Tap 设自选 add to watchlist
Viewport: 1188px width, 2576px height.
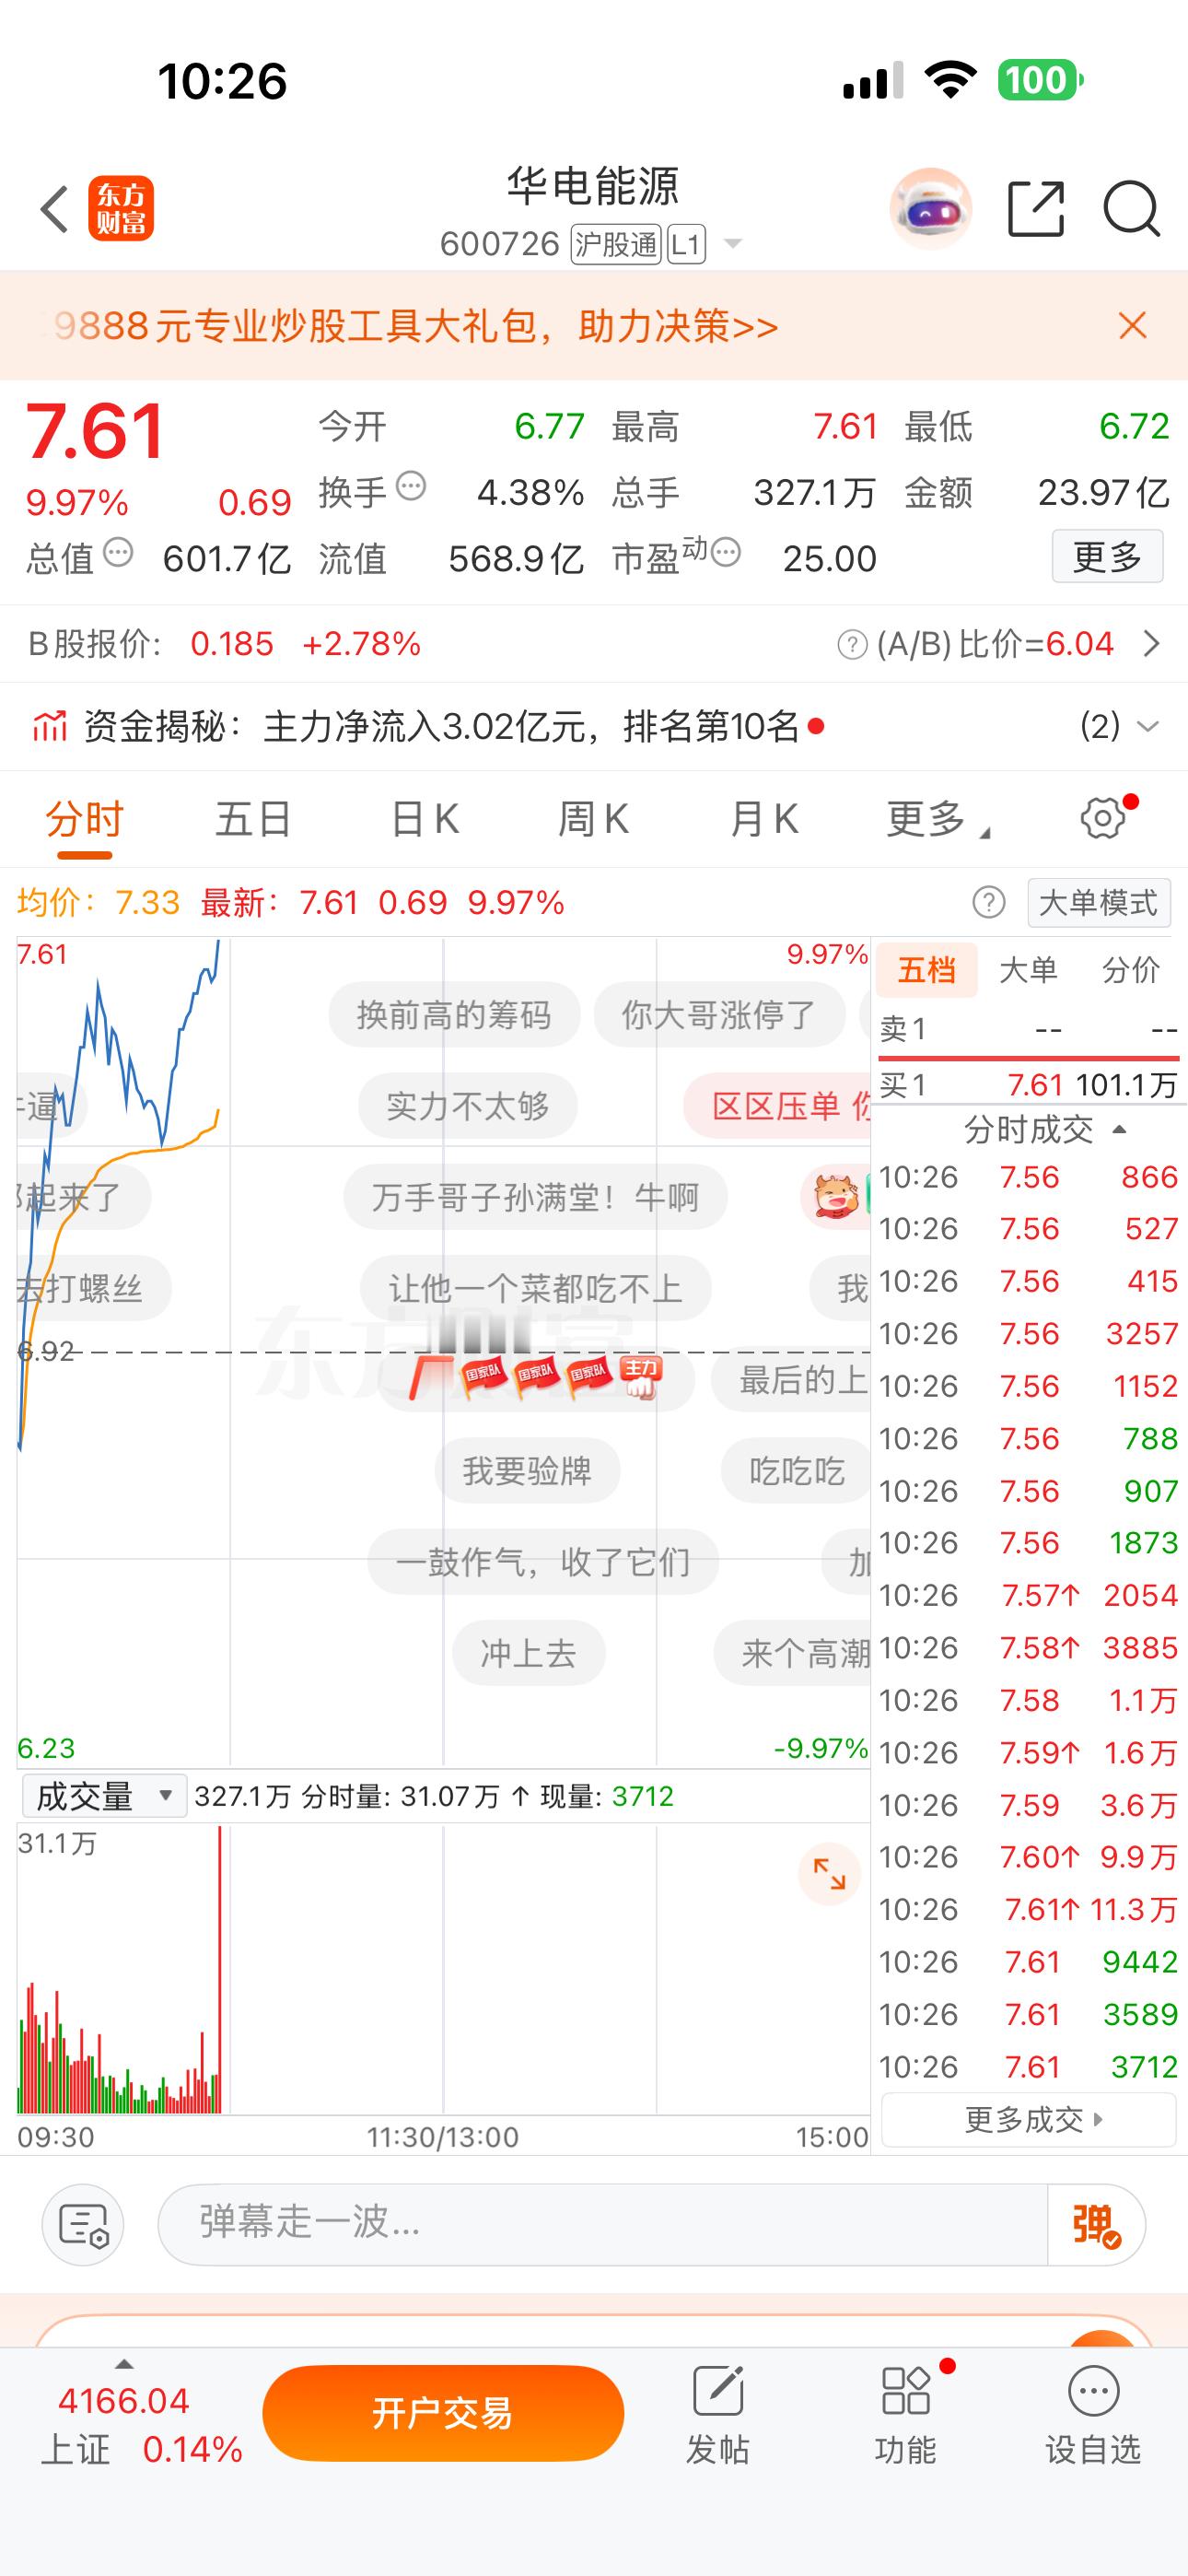[x=1093, y=2416]
